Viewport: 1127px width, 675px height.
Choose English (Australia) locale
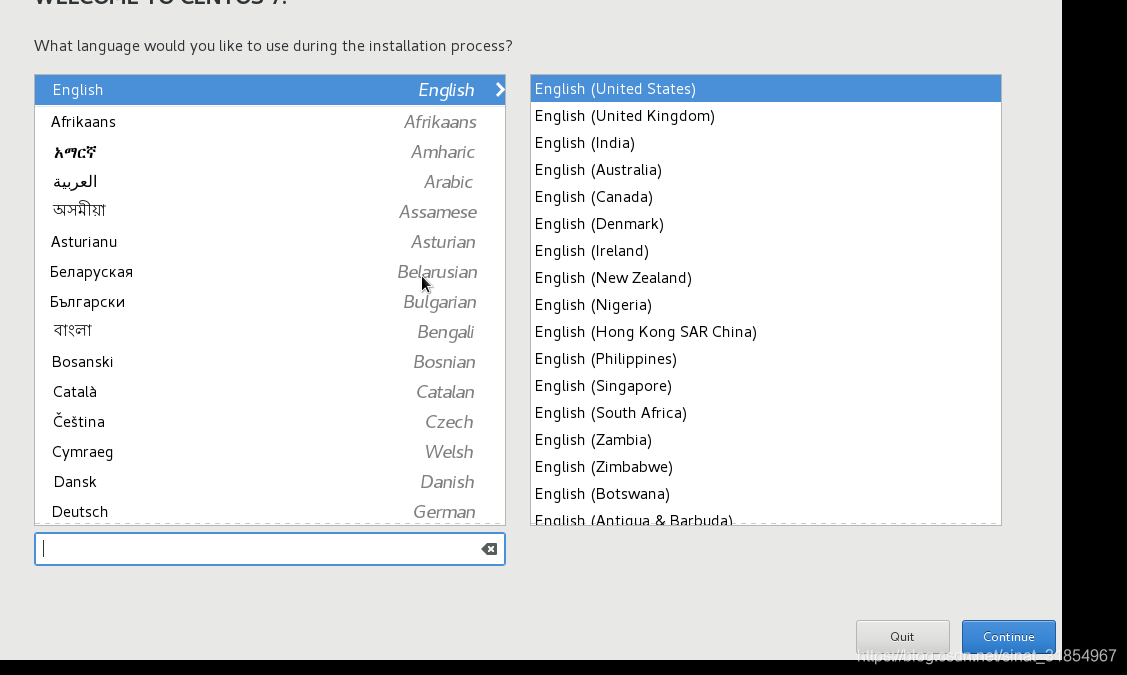(x=765, y=170)
